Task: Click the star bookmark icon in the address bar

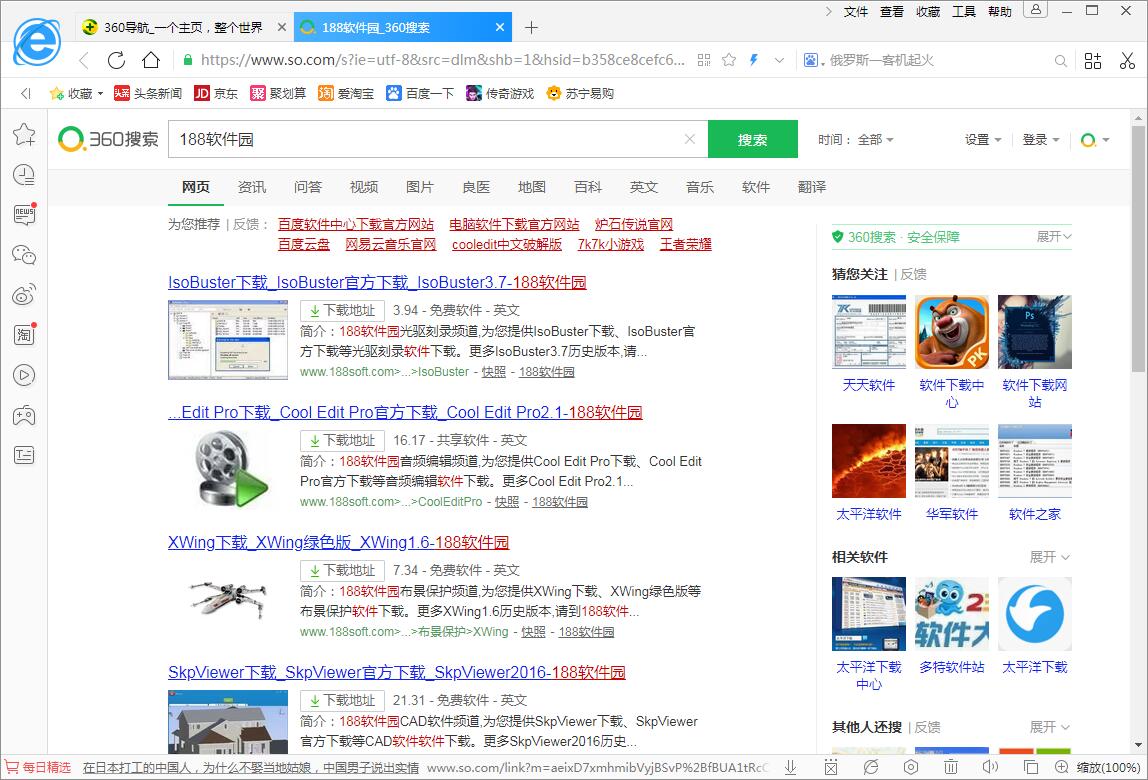Action: 729,60
